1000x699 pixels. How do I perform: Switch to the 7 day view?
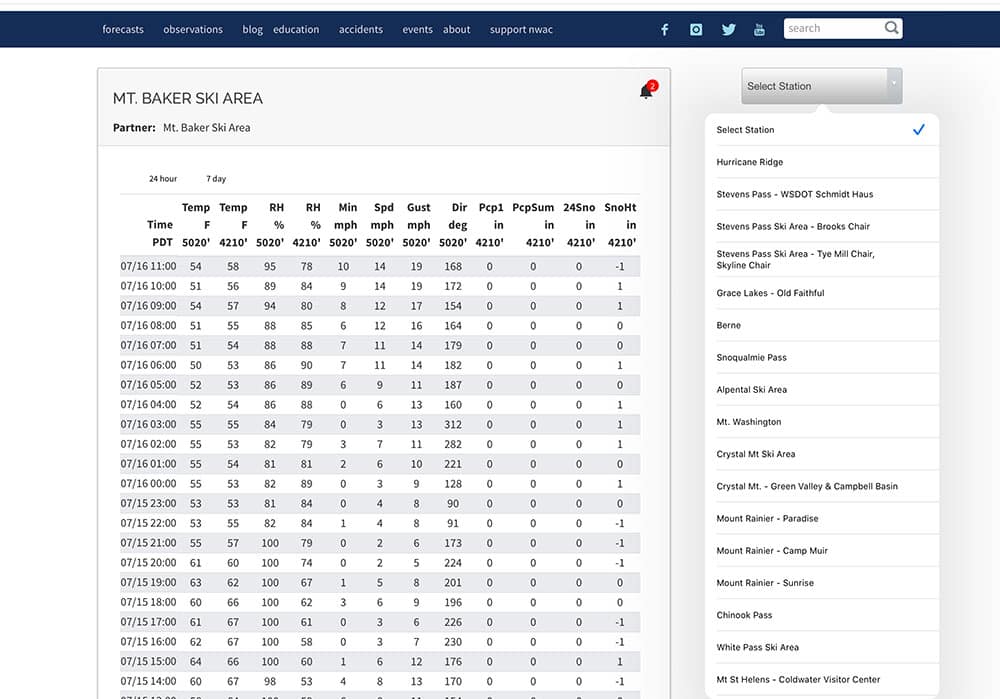click(x=216, y=179)
